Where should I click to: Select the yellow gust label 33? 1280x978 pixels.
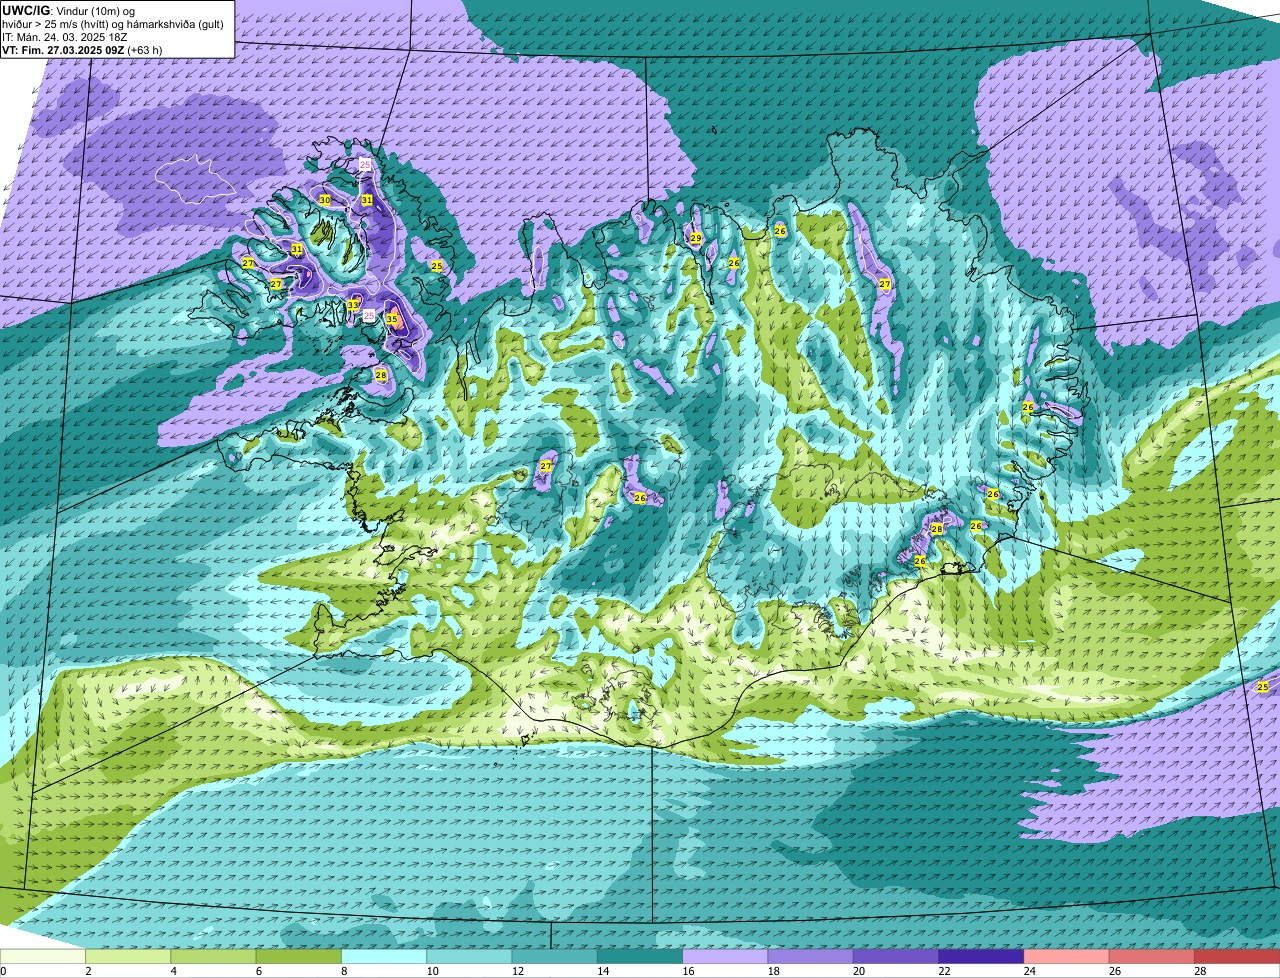click(x=353, y=305)
